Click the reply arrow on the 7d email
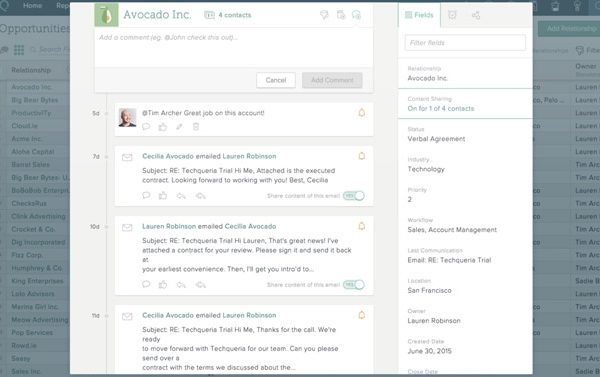The width and height of the screenshot is (600, 377). tap(181, 196)
